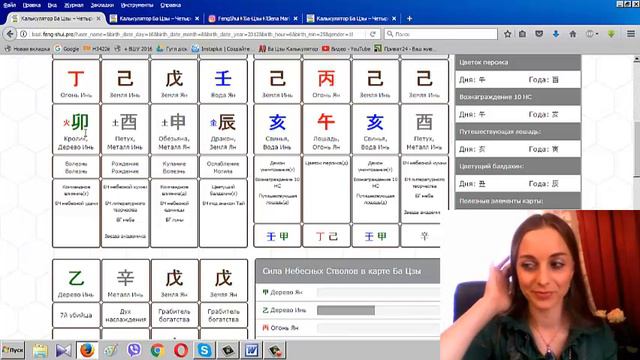Launch Opera from the taskbar
The image size is (640, 360).
click(181, 350)
